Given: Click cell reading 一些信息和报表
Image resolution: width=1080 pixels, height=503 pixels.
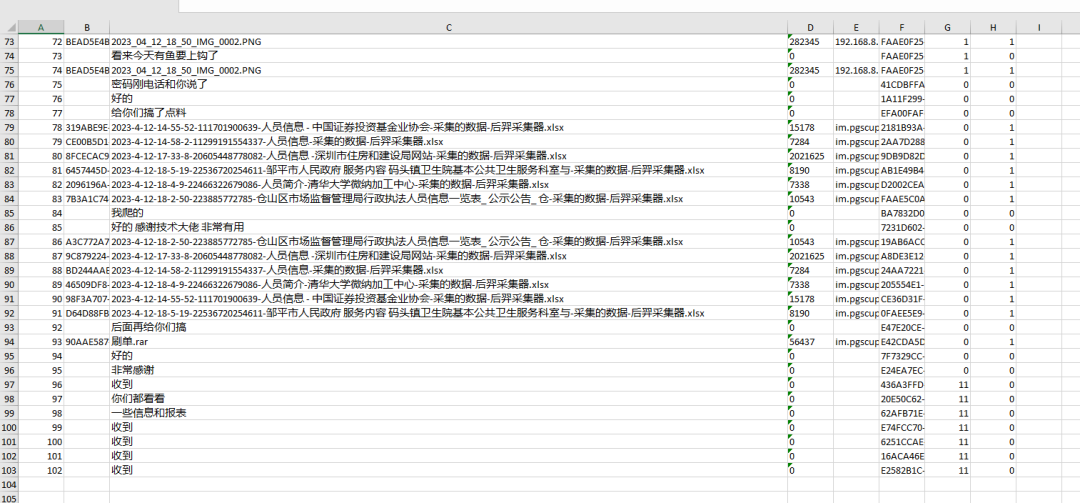Looking at the screenshot, I should (x=448, y=413).
